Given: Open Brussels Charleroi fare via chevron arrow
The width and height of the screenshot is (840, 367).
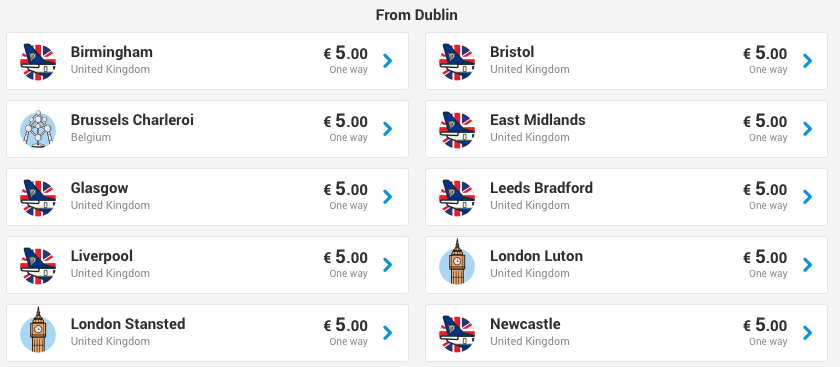Looking at the screenshot, I should pyautogui.click(x=388, y=129).
